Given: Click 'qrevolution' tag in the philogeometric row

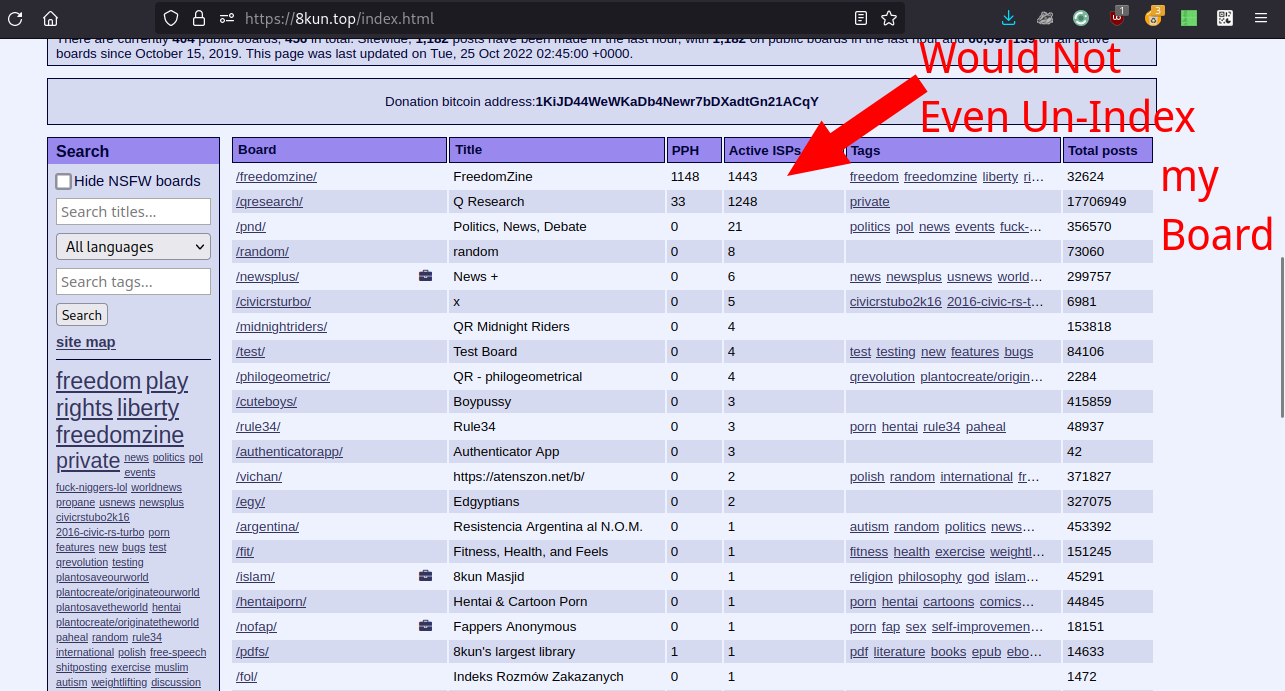Looking at the screenshot, I should pos(882,377).
